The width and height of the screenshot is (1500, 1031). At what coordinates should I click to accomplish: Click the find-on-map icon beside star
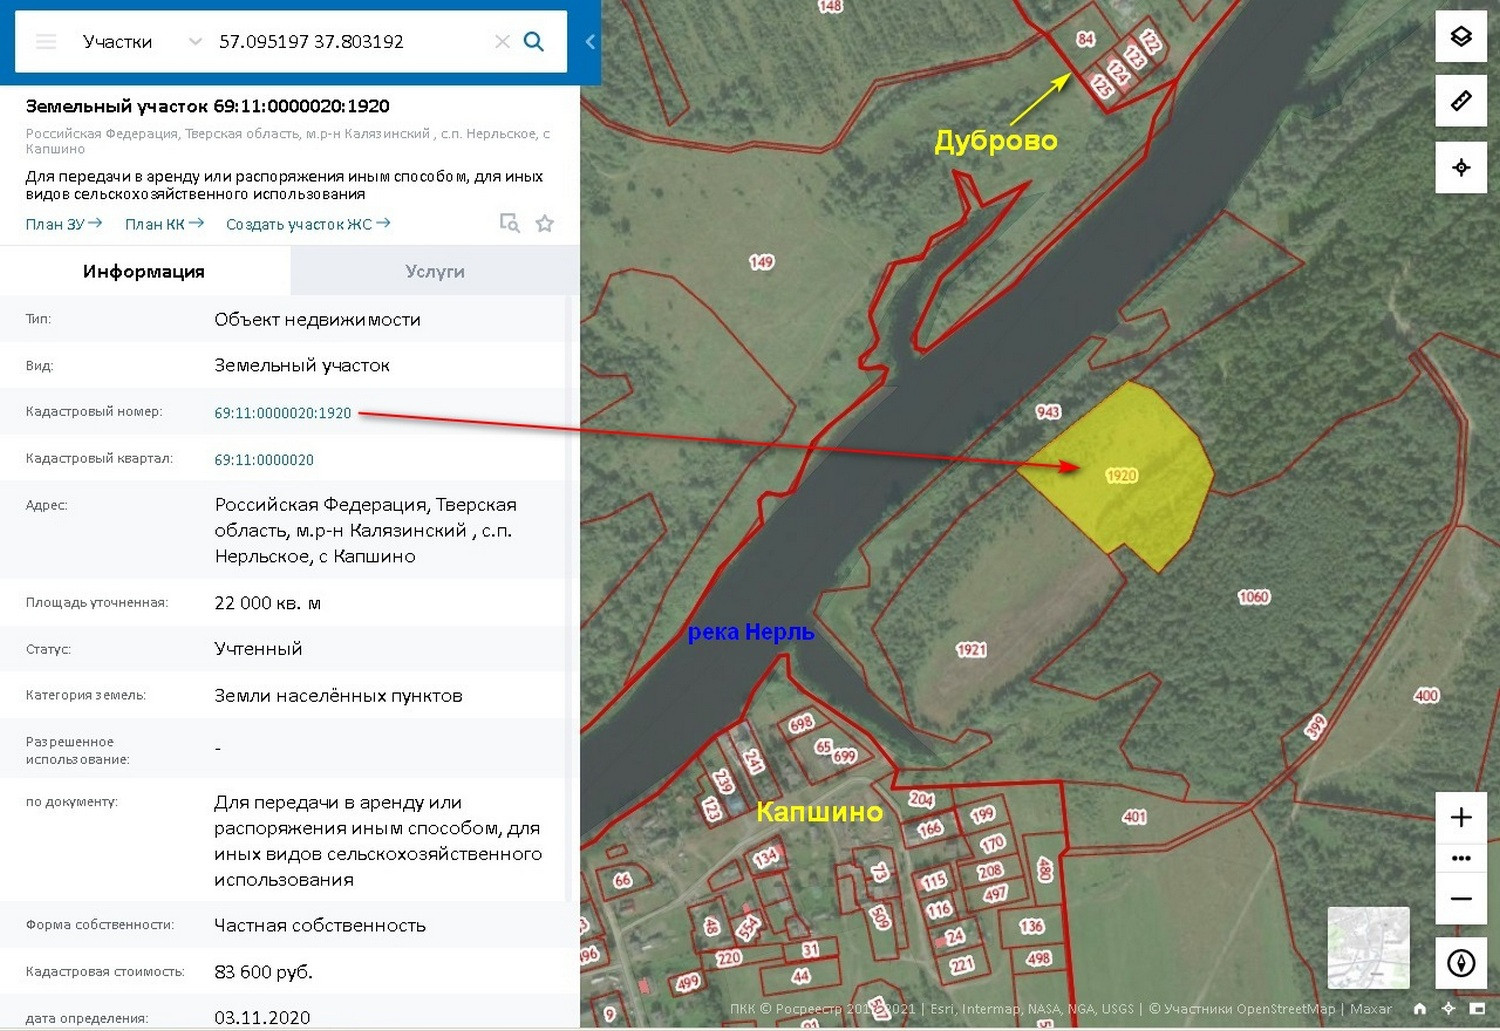coord(509,223)
